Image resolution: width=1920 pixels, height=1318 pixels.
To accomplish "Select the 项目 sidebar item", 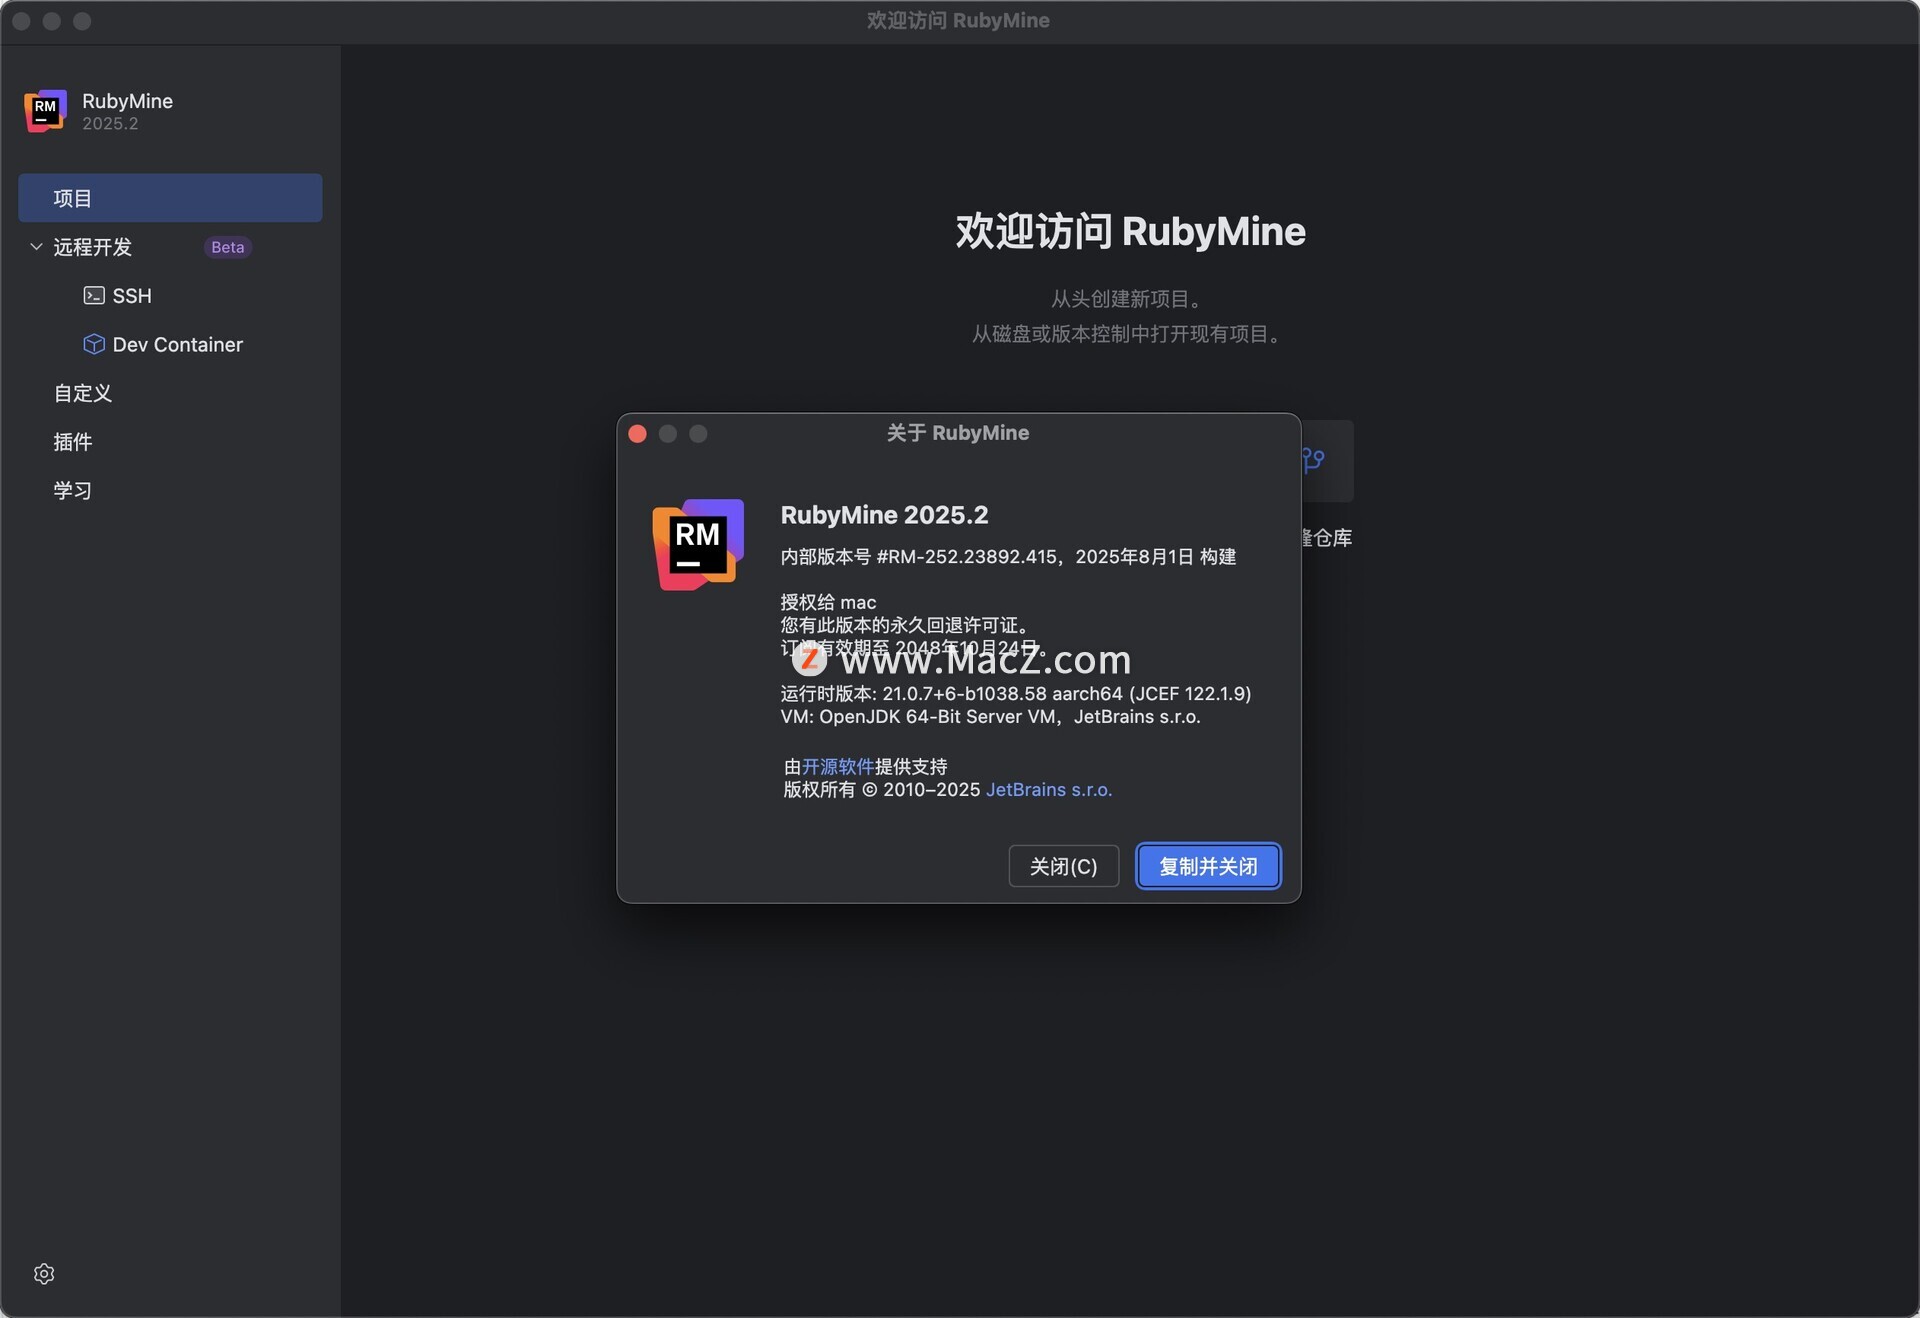I will [170, 198].
